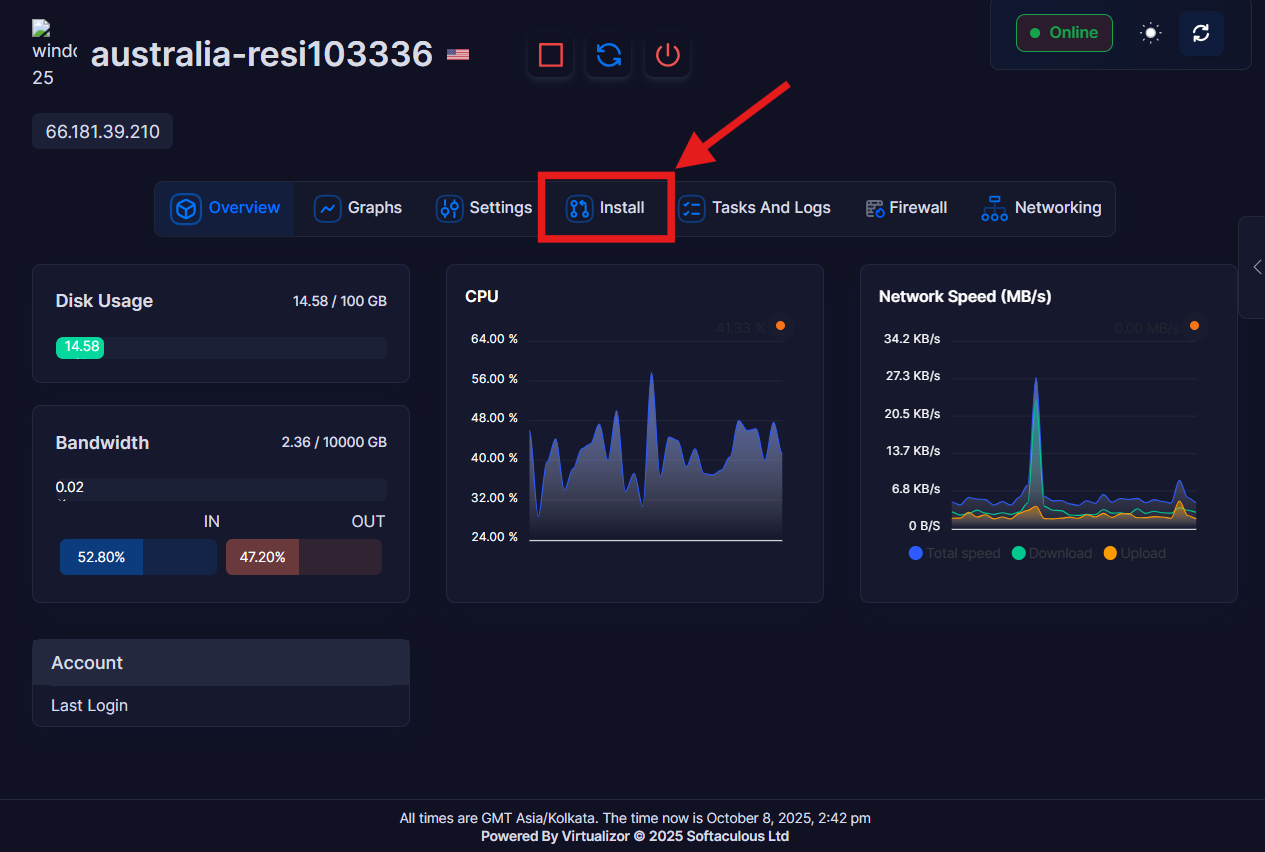The image size is (1265, 852).
Task: Open the Settings tab
Action: [484, 208]
